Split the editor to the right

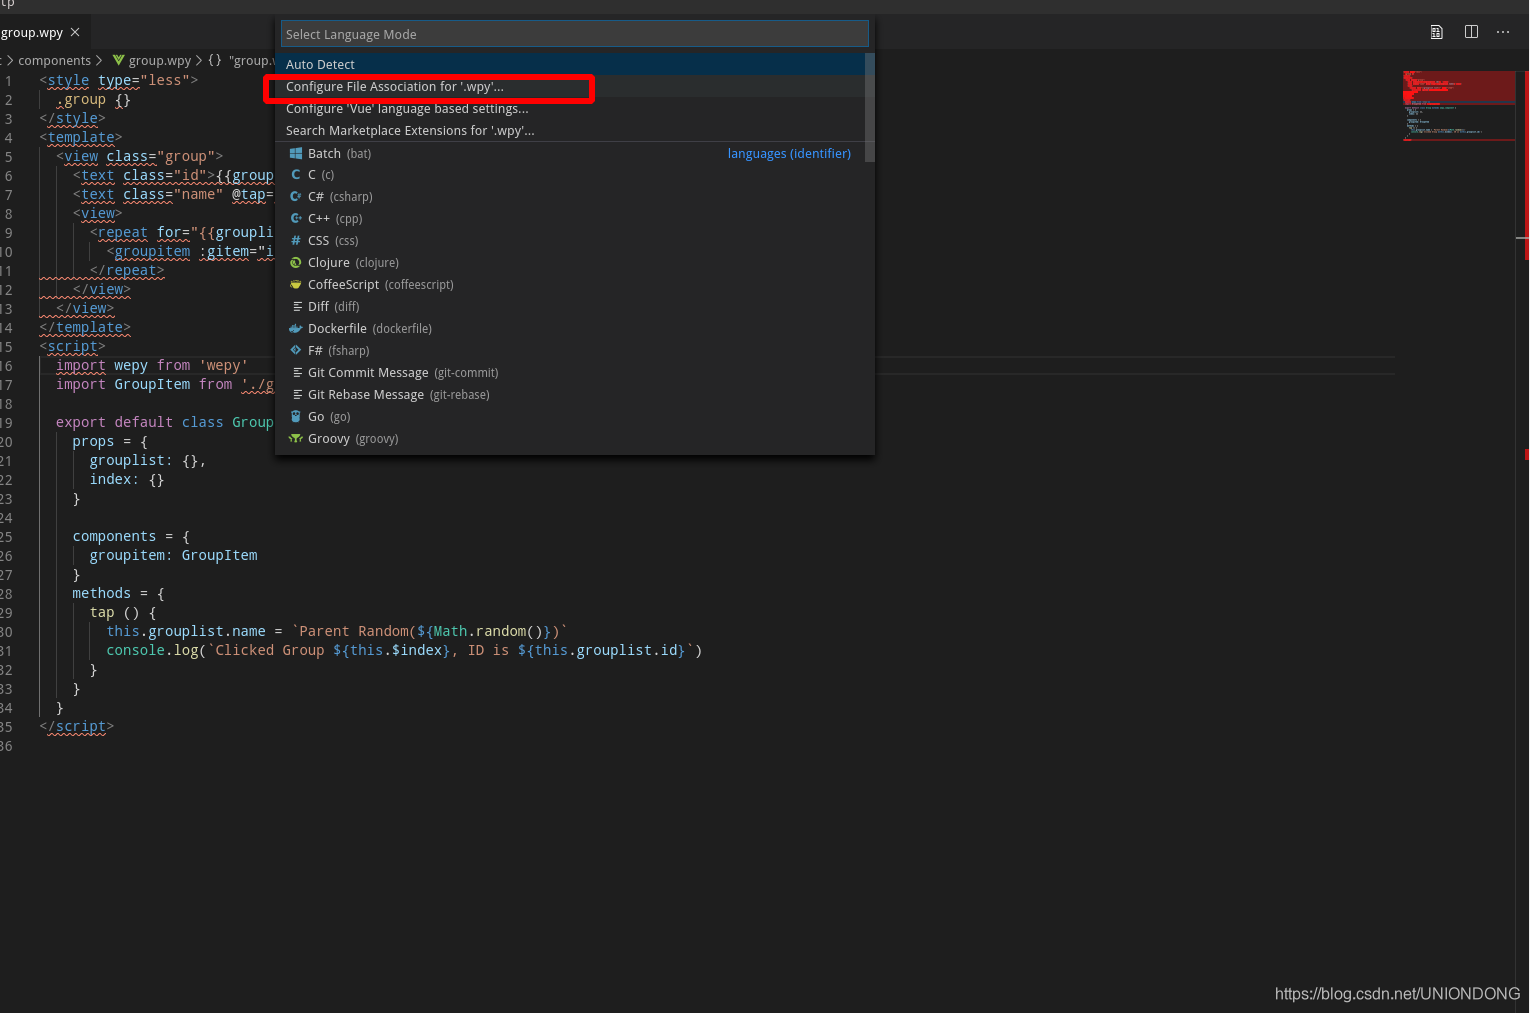[x=1471, y=32]
